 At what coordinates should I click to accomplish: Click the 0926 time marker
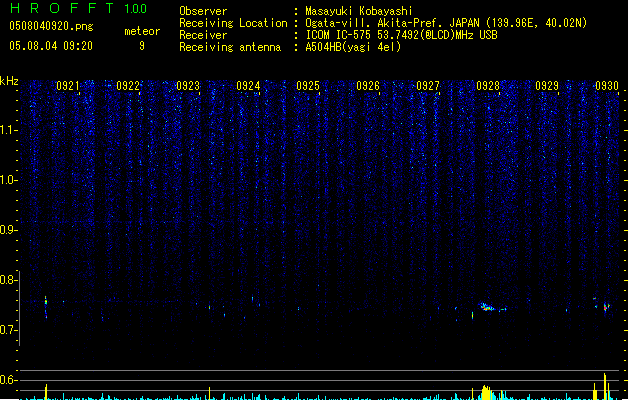coord(368,86)
